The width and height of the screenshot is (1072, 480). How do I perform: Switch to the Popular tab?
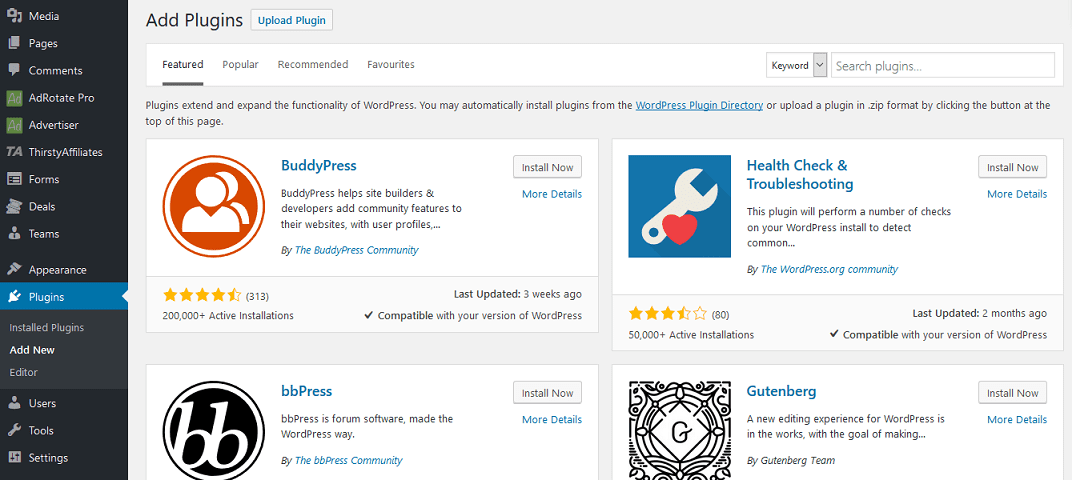pyautogui.click(x=240, y=65)
